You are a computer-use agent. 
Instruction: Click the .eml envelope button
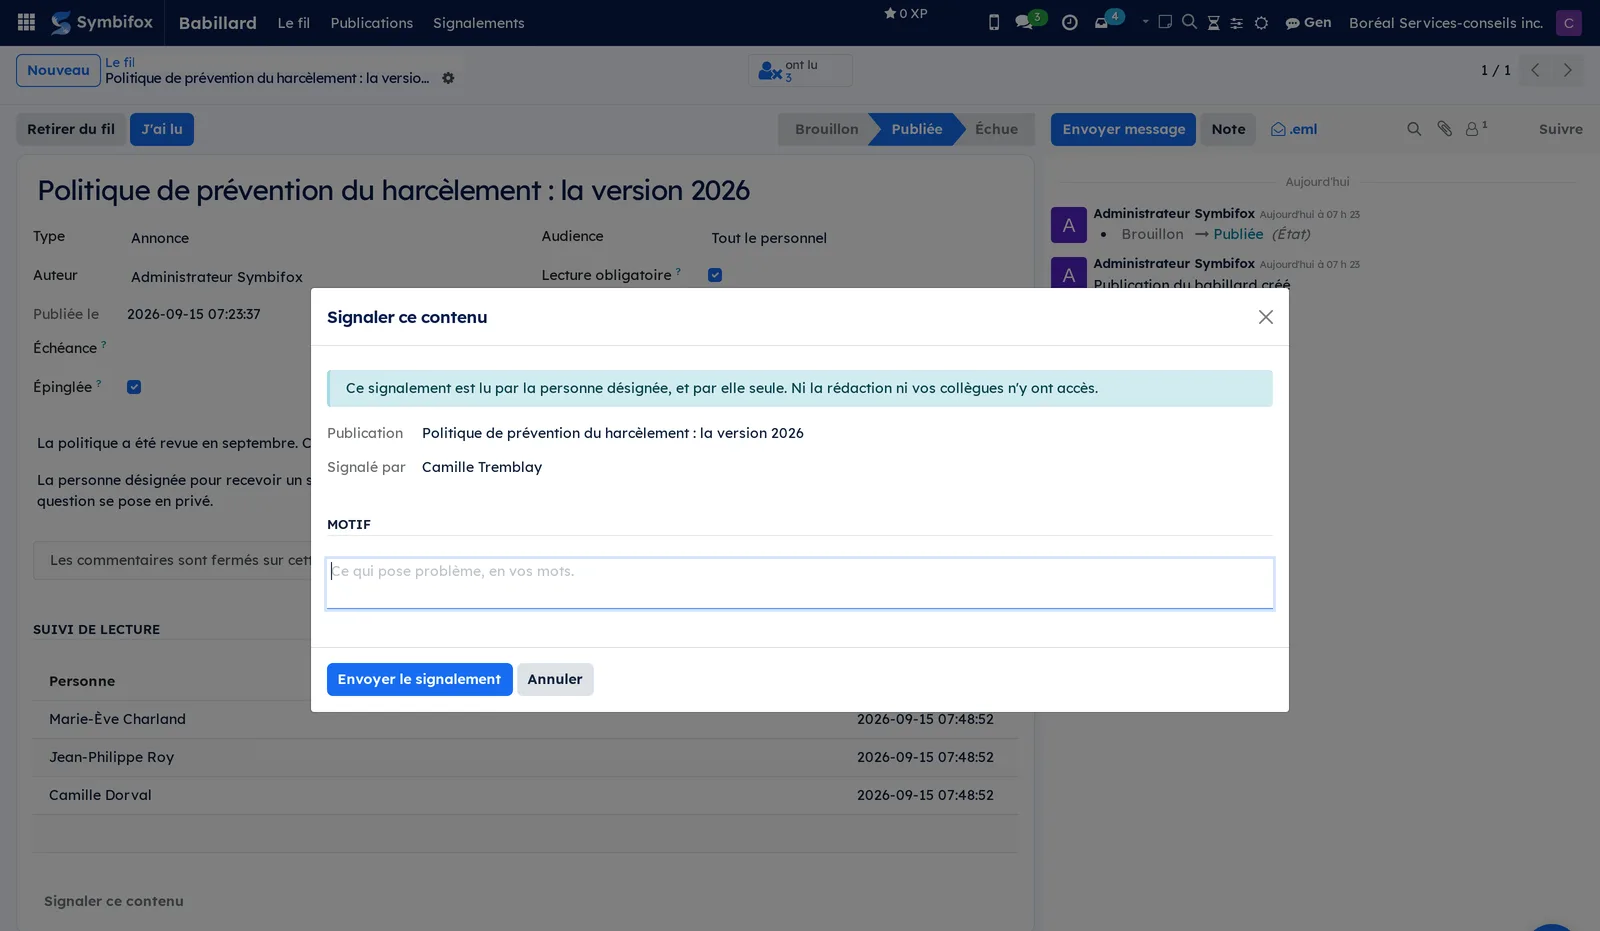[1293, 129]
